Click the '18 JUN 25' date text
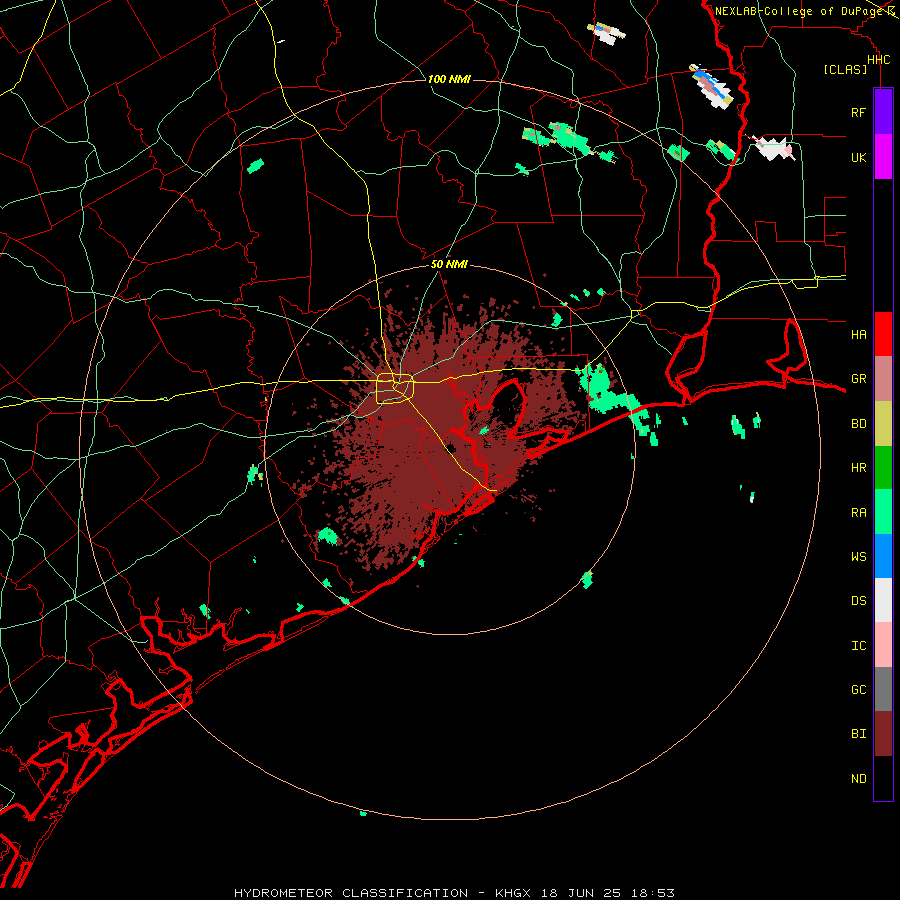The image size is (900, 900). pyautogui.click(x=581, y=893)
